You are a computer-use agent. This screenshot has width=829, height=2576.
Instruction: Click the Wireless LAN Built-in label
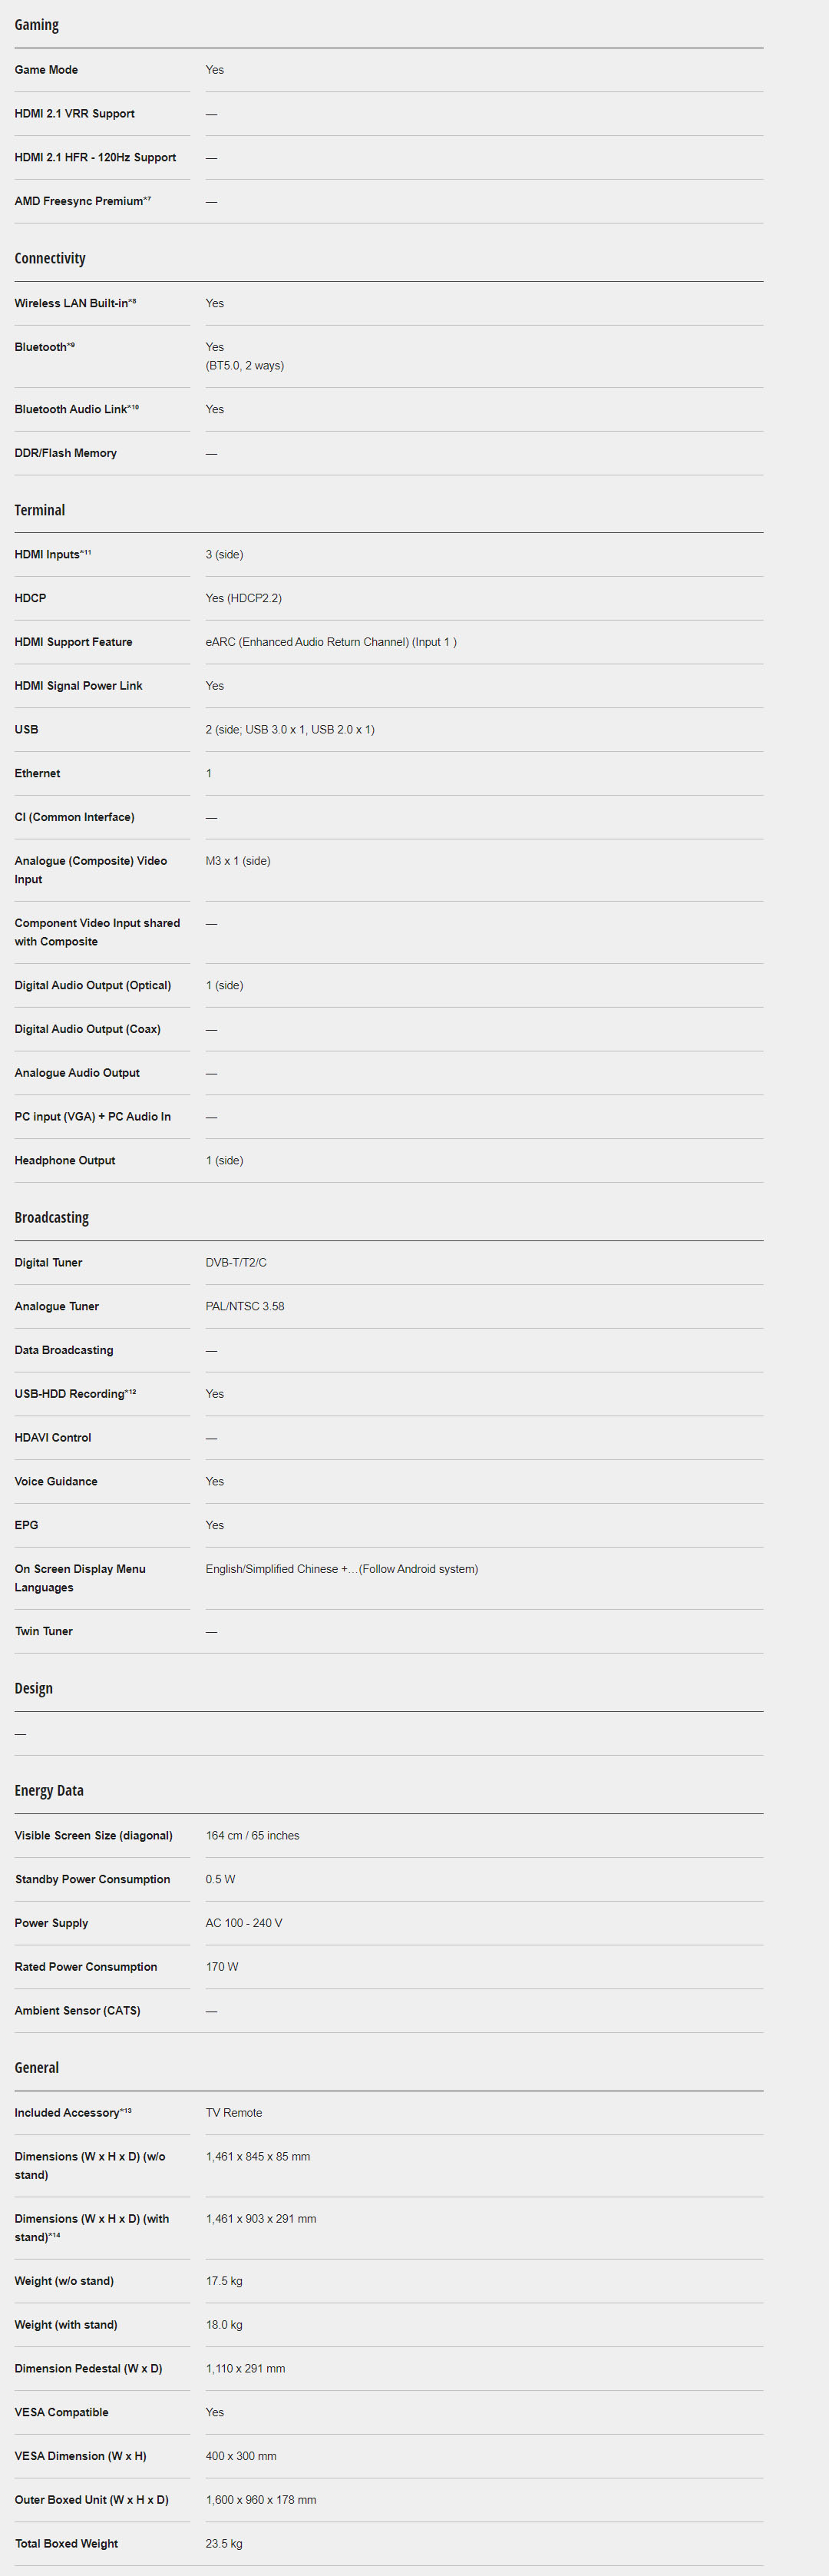pyautogui.click(x=74, y=303)
